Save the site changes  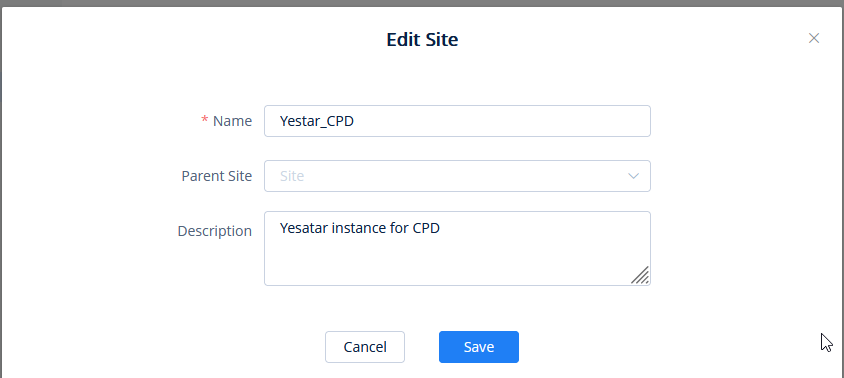coord(479,347)
